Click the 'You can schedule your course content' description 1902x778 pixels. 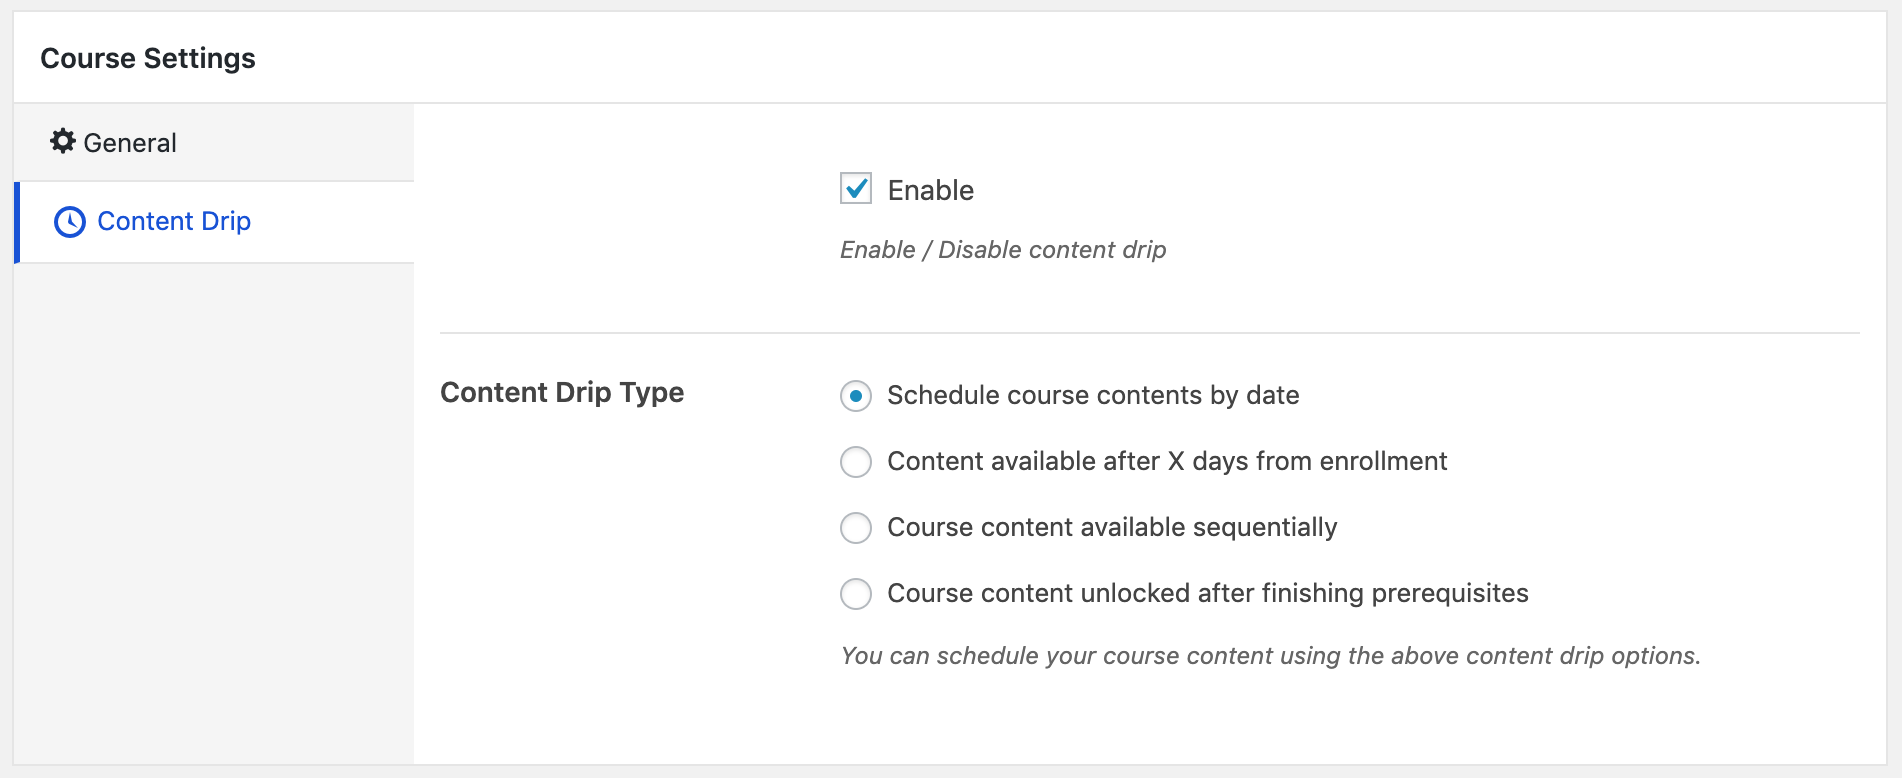[1270, 656]
